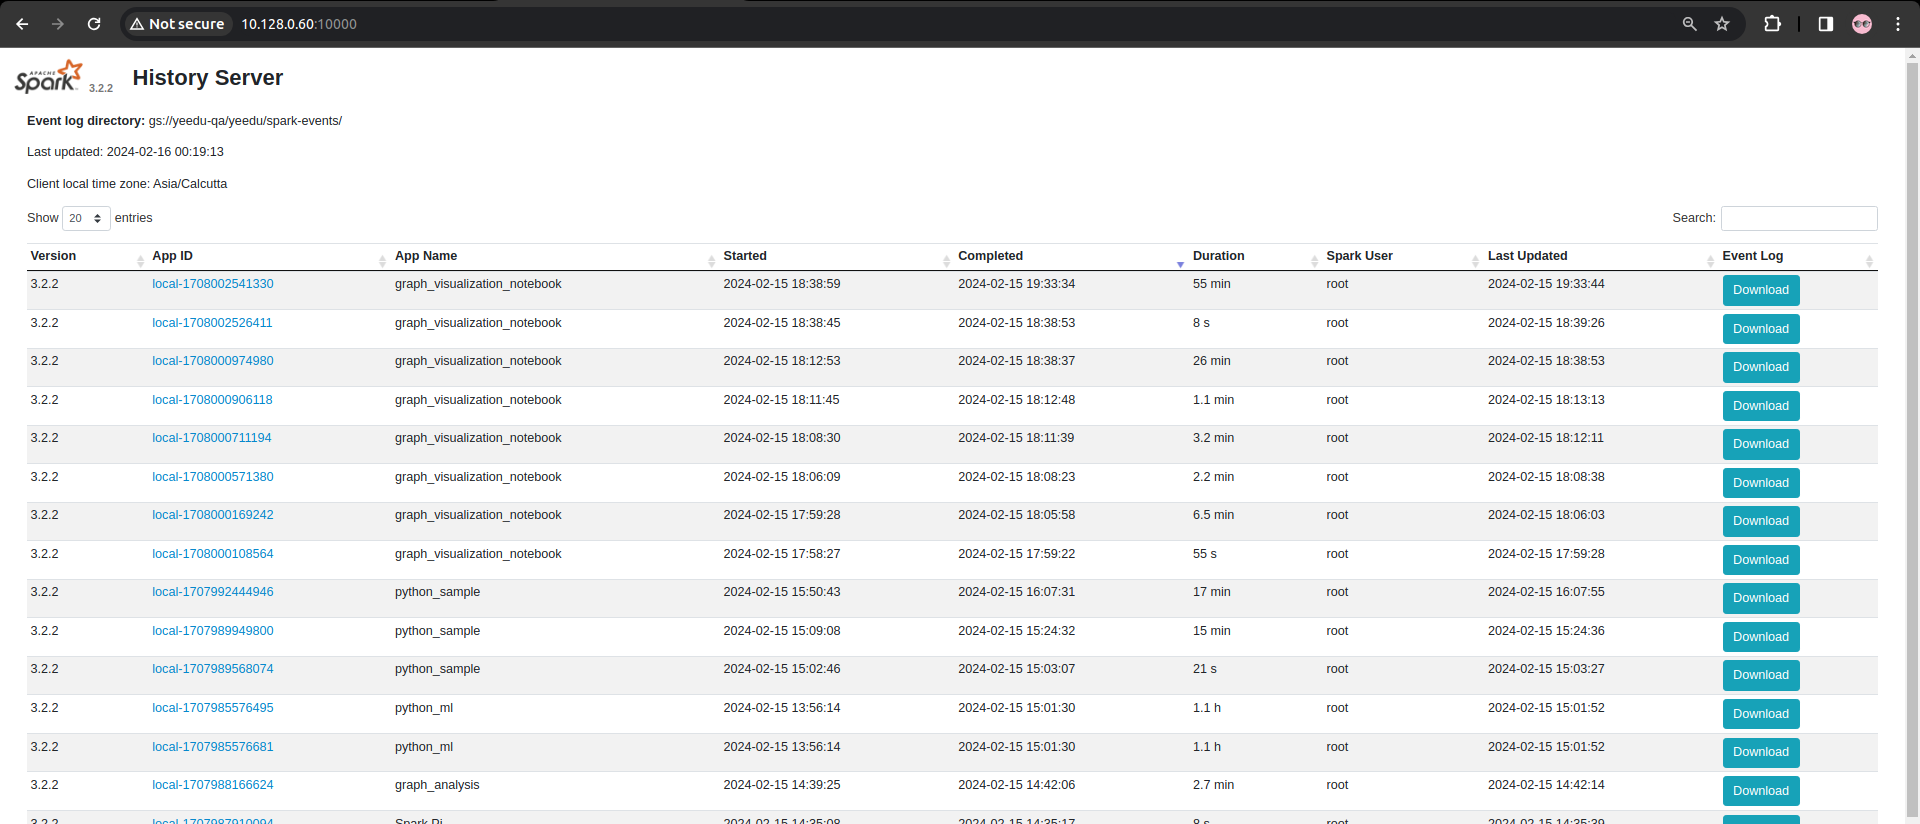Download event log for local-1707985576681
1920x824 pixels.
1761,752
